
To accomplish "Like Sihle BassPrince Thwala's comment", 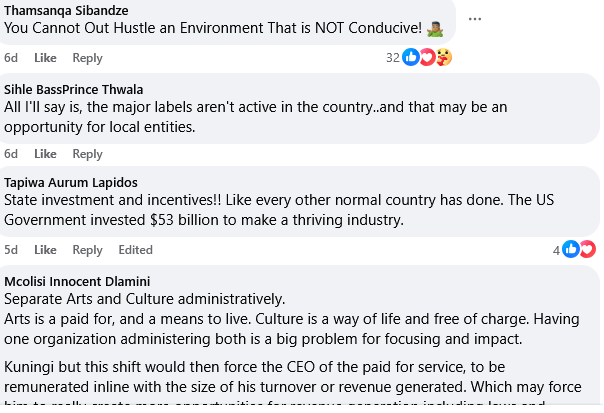I will coord(45,154).
